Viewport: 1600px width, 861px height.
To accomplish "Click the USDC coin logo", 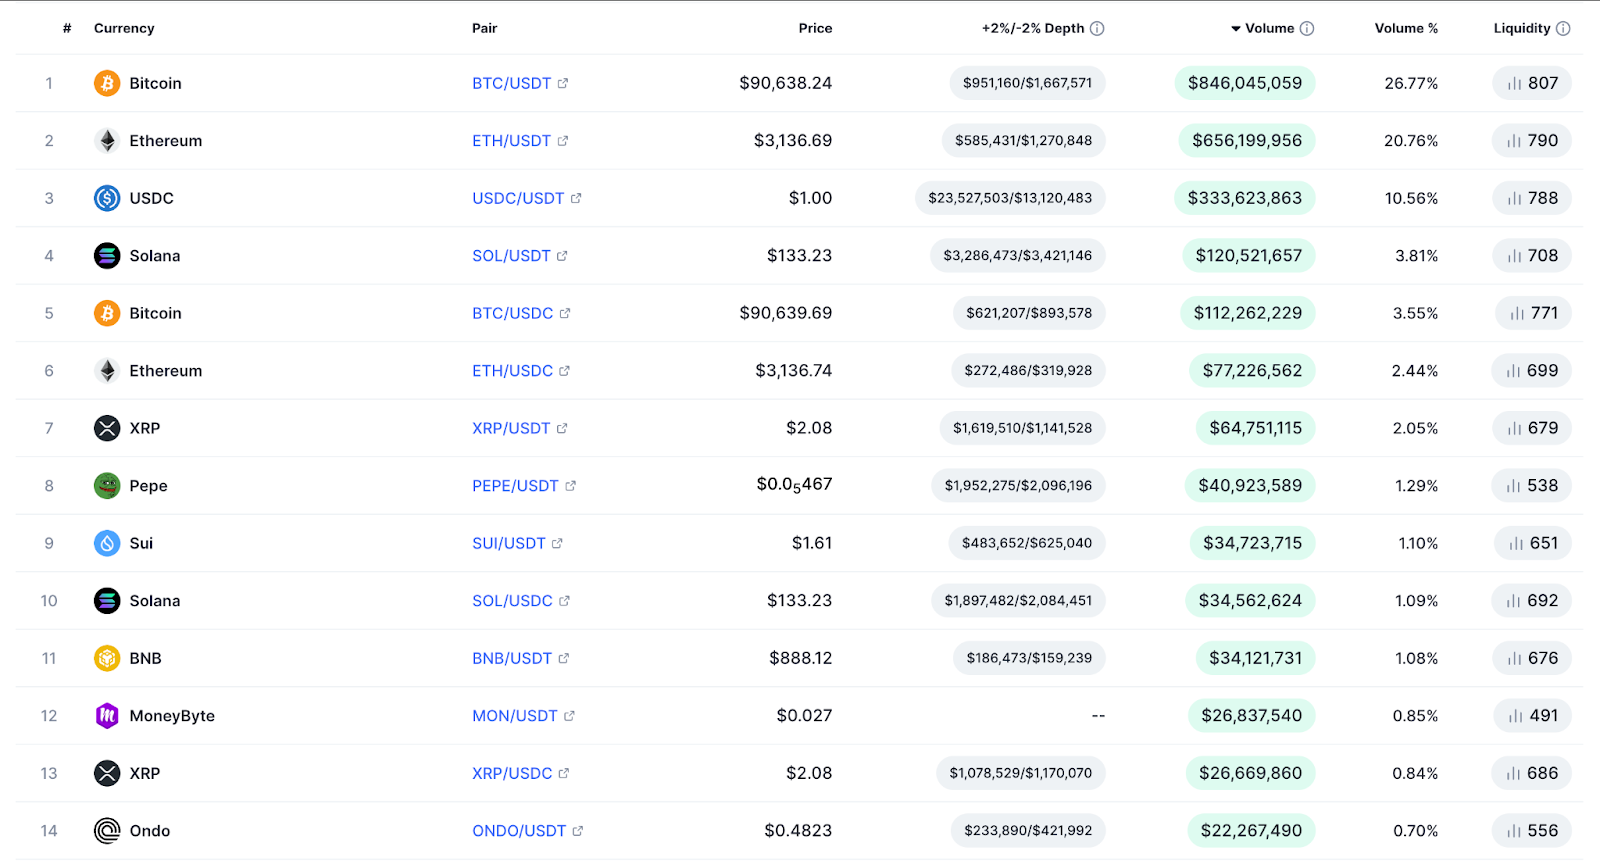I will tap(107, 198).
